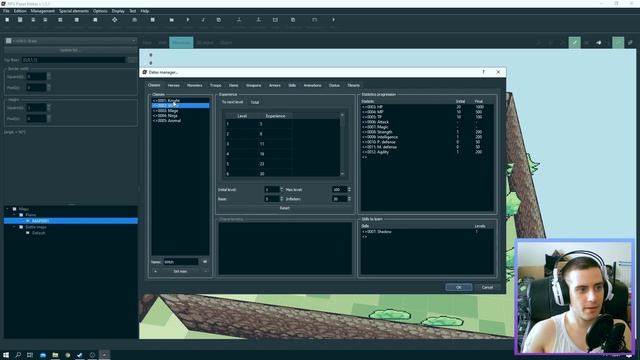Select the highlighted map in the Plains folder
640x360 pixels.
71,221
